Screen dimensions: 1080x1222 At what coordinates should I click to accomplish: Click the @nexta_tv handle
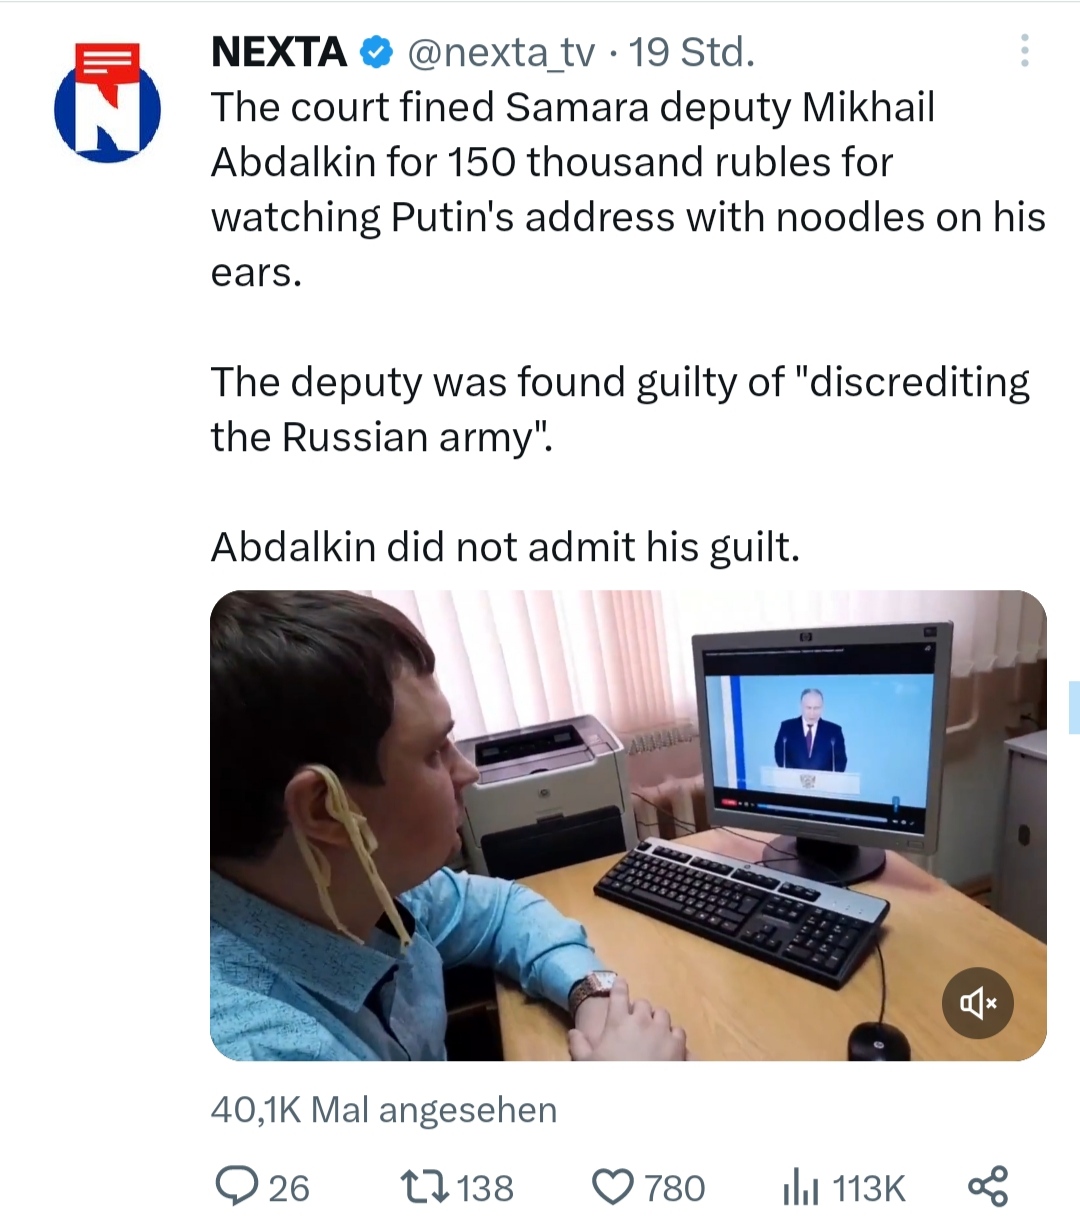[x=500, y=52]
